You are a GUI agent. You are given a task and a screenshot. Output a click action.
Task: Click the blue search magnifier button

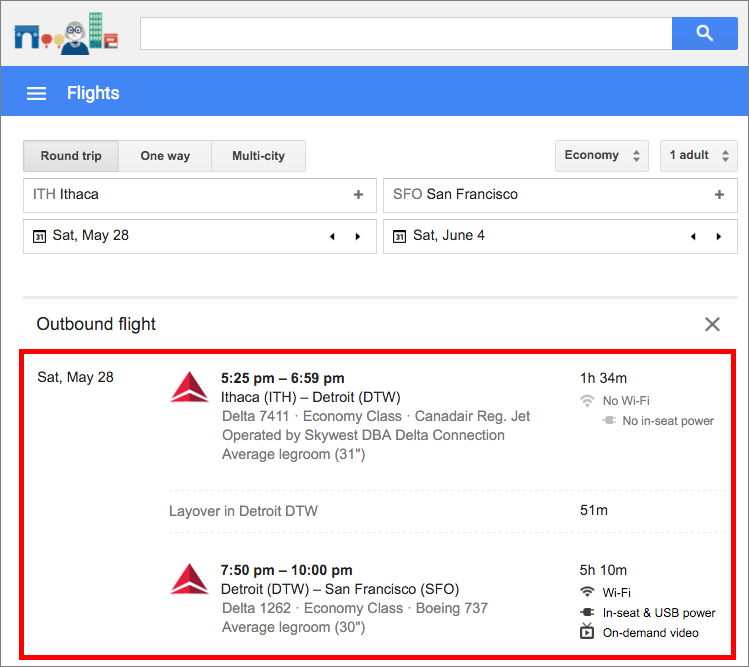(705, 33)
